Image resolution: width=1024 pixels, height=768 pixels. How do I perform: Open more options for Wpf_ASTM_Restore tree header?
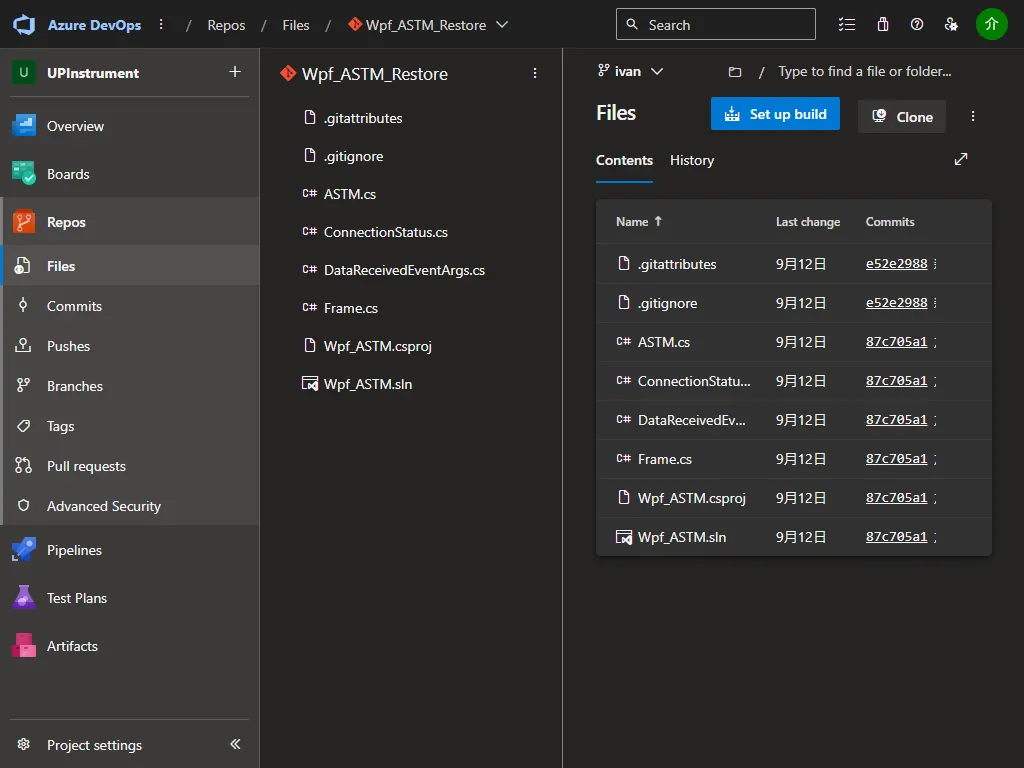[x=535, y=73]
